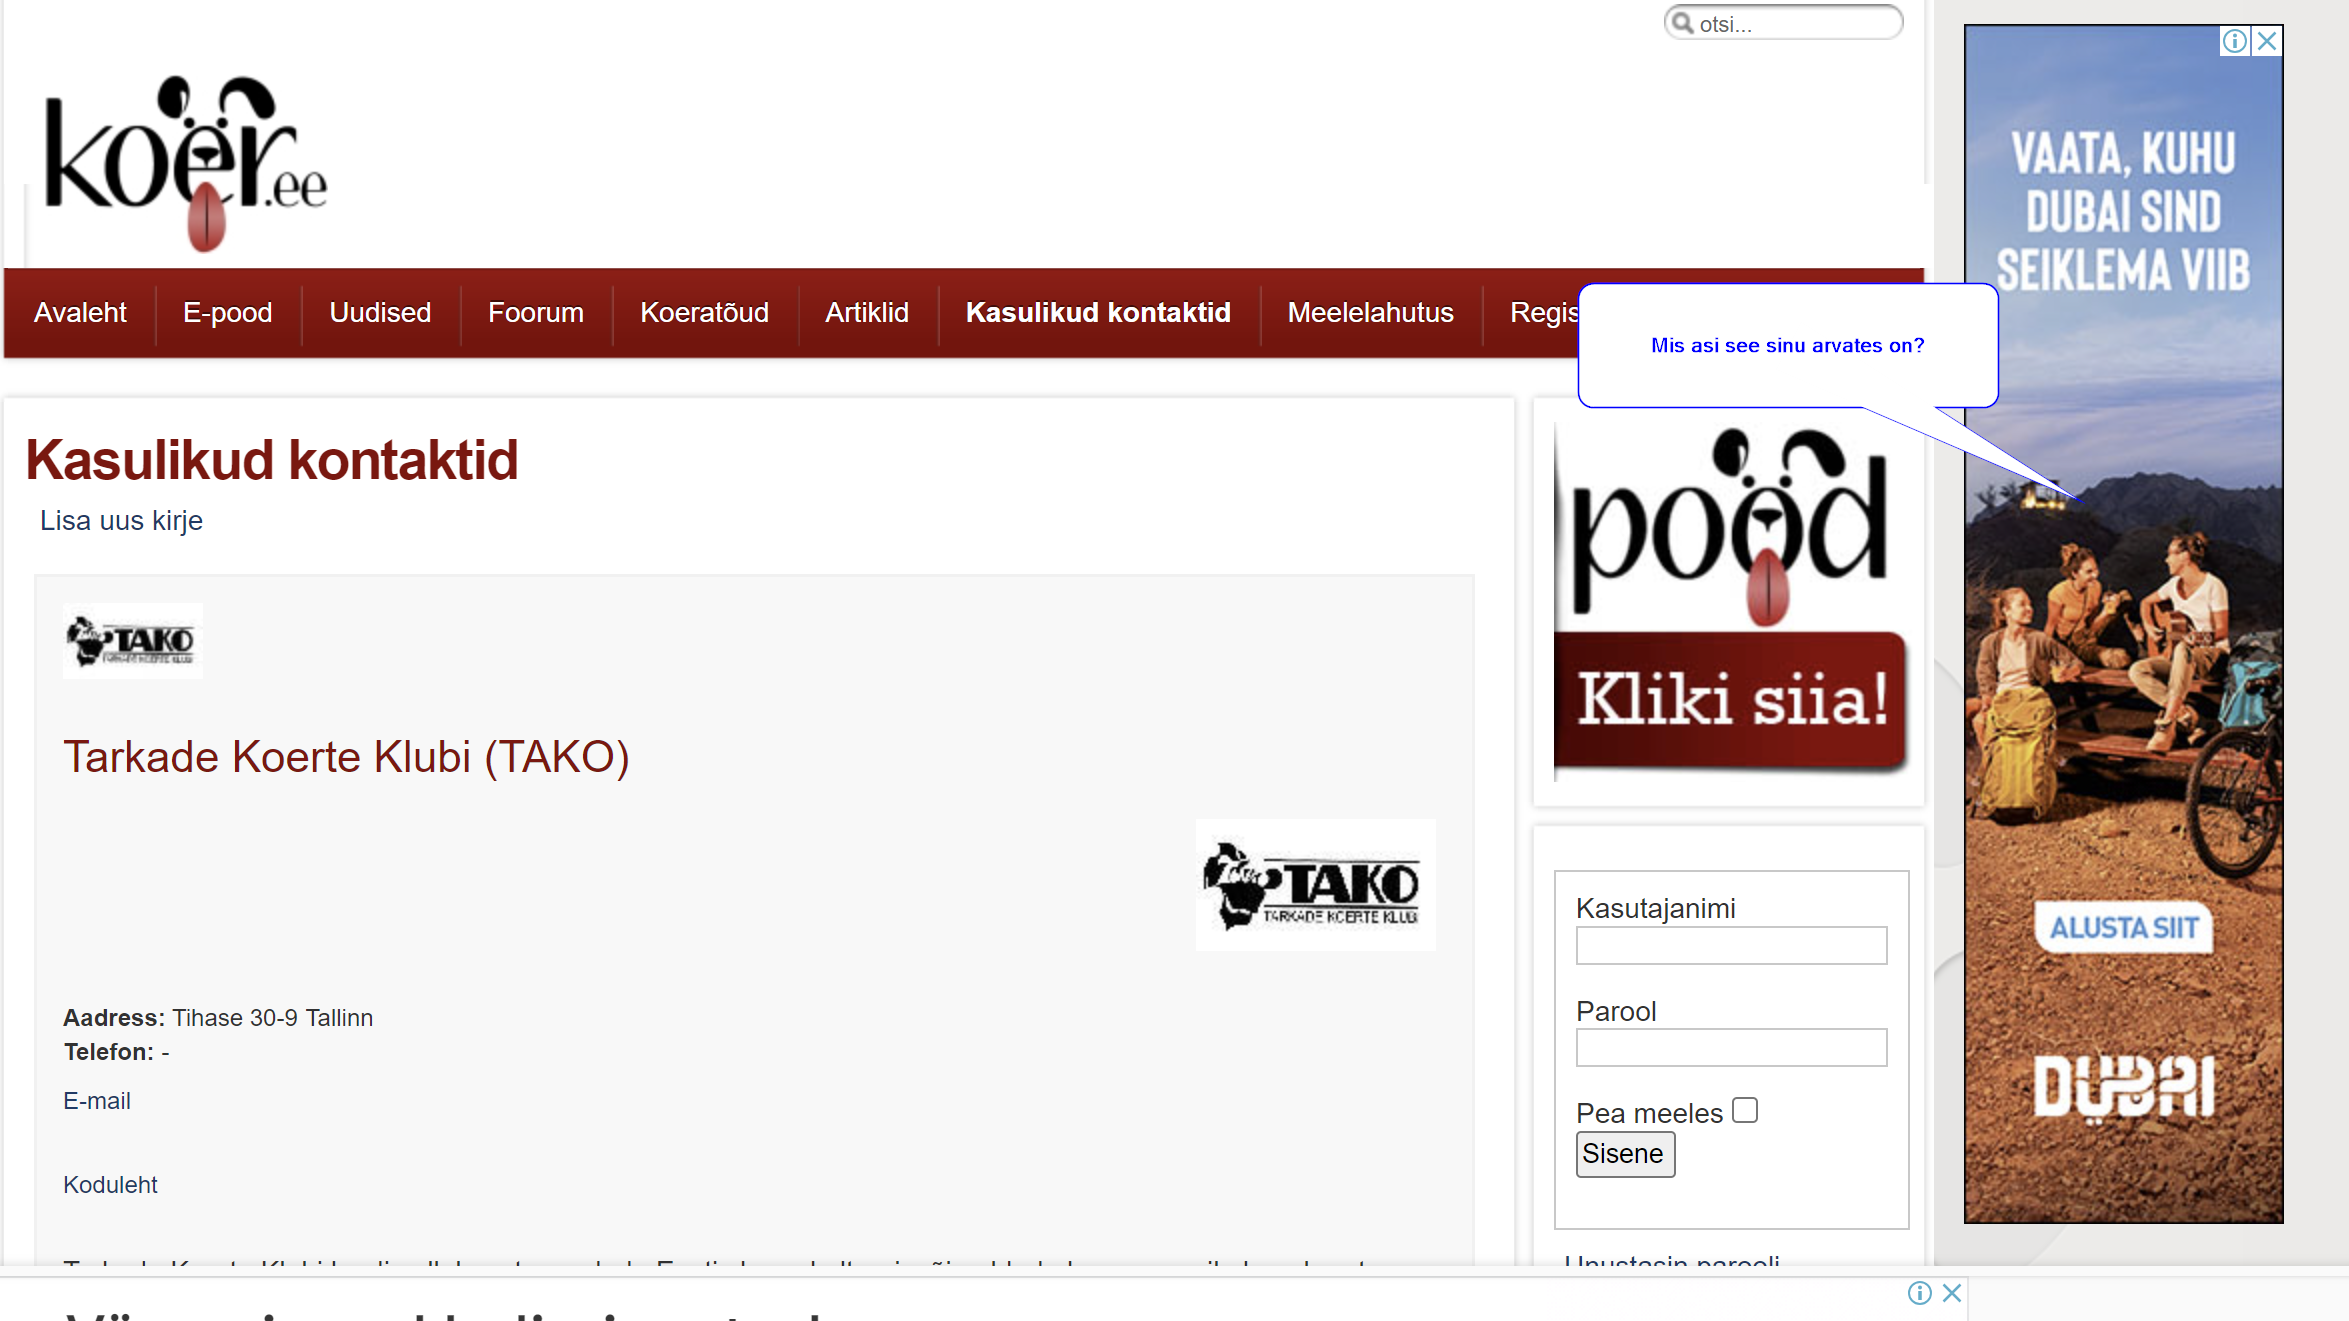Click the Sisene login button

click(1625, 1154)
